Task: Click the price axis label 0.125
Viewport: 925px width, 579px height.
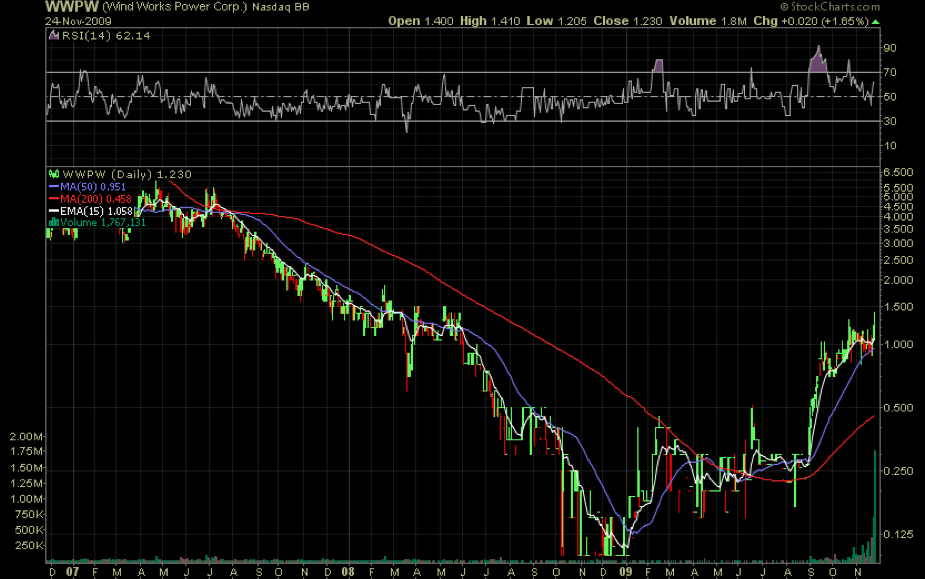Action: [x=898, y=534]
